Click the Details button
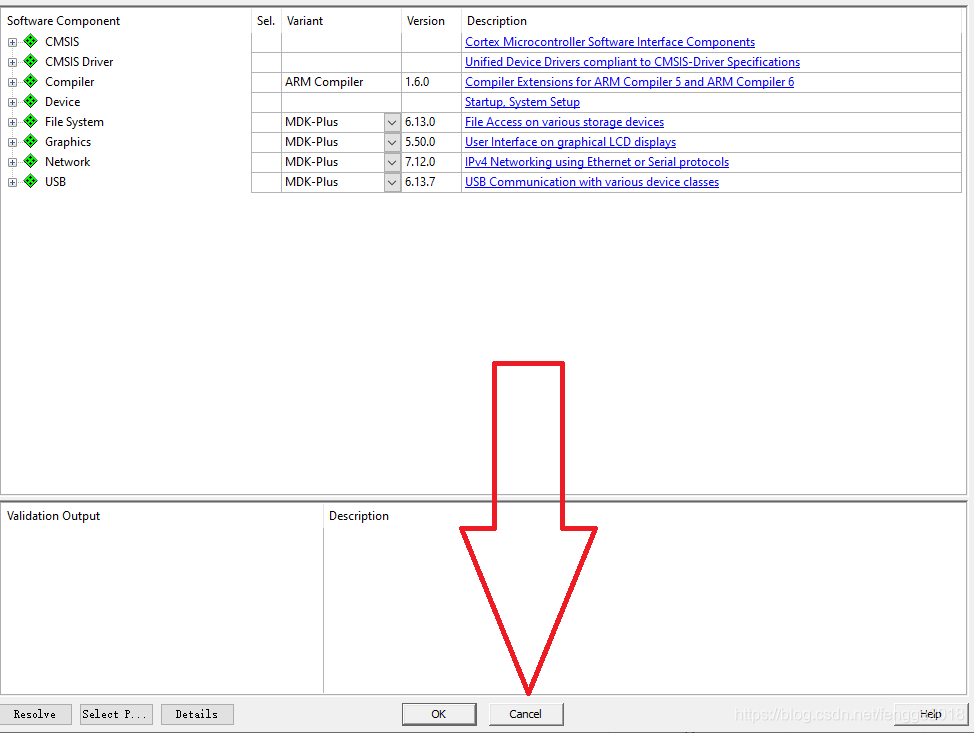 coord(197,714)
